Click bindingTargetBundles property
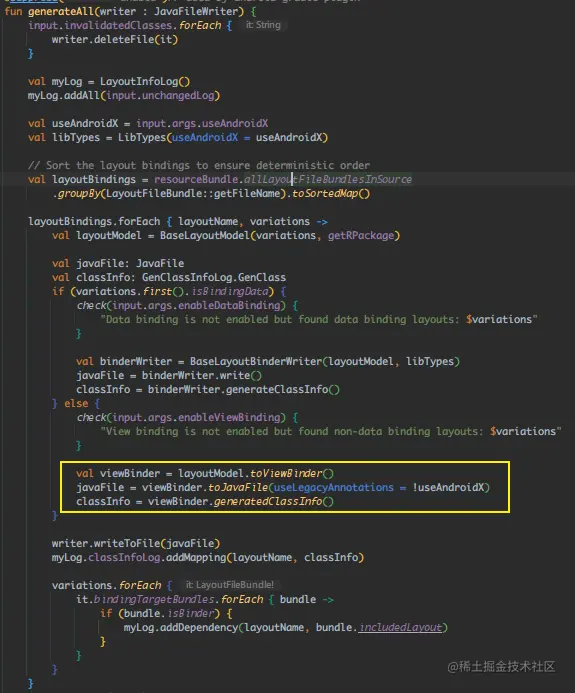This screenshot has width=575, height=693. coord(154,600)
